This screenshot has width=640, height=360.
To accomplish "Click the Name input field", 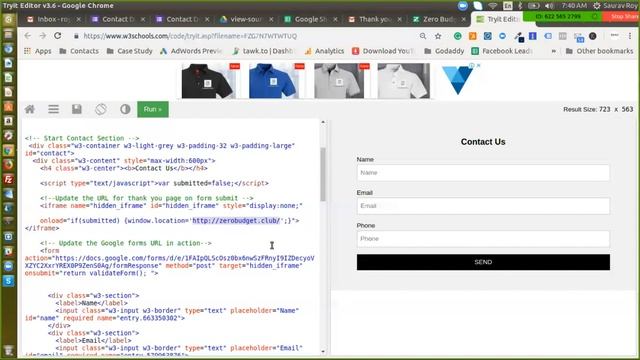I will (483, 173).
